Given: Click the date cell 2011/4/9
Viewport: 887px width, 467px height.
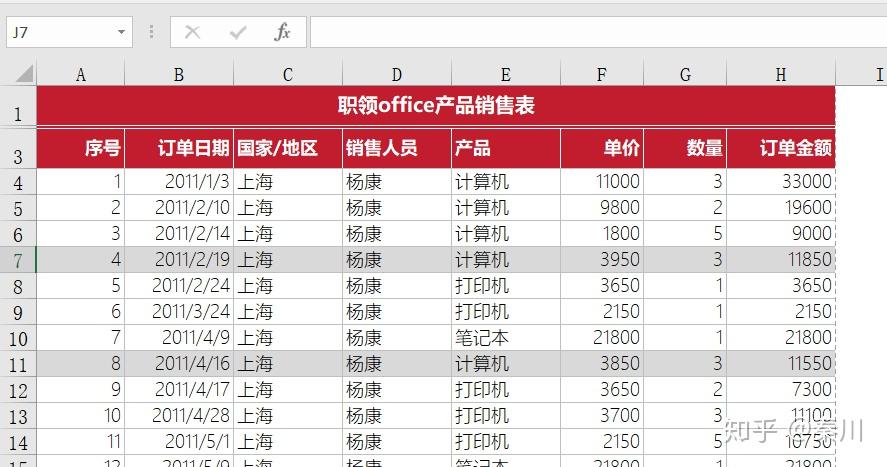Looking at the screenshot, I should click(179, 338).
